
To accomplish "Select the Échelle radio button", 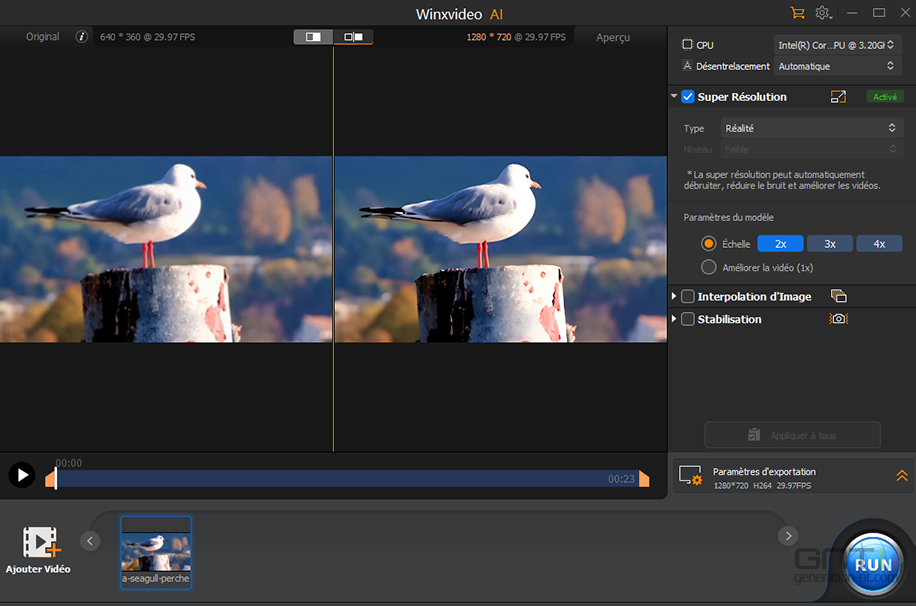I will (709, 244).
